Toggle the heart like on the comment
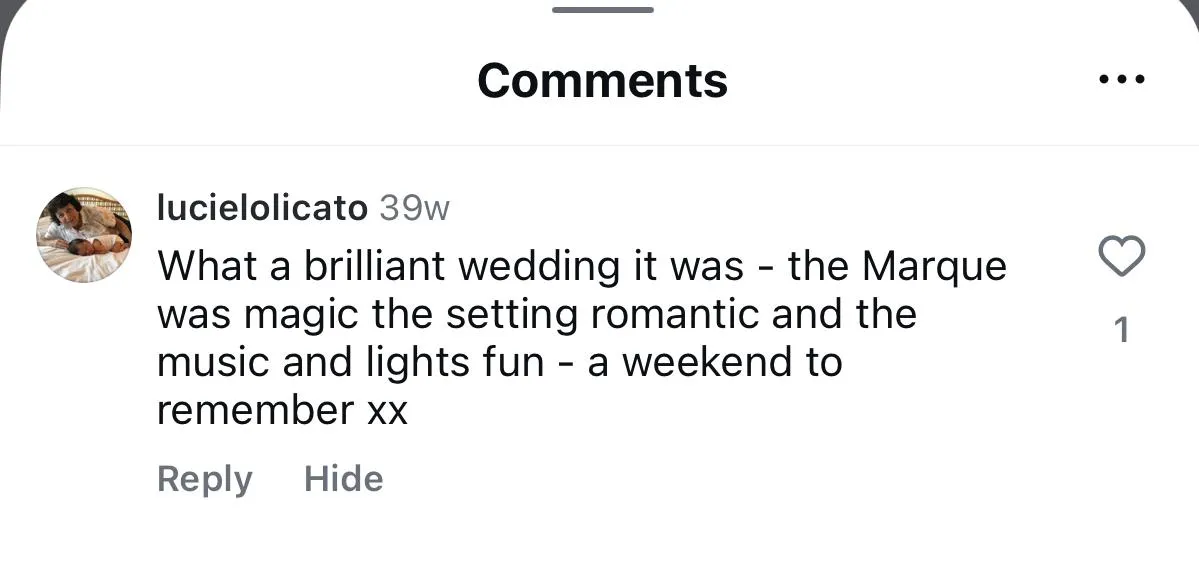The width and height of the screenshot is (1199, 568). (x=1121, y=257)
